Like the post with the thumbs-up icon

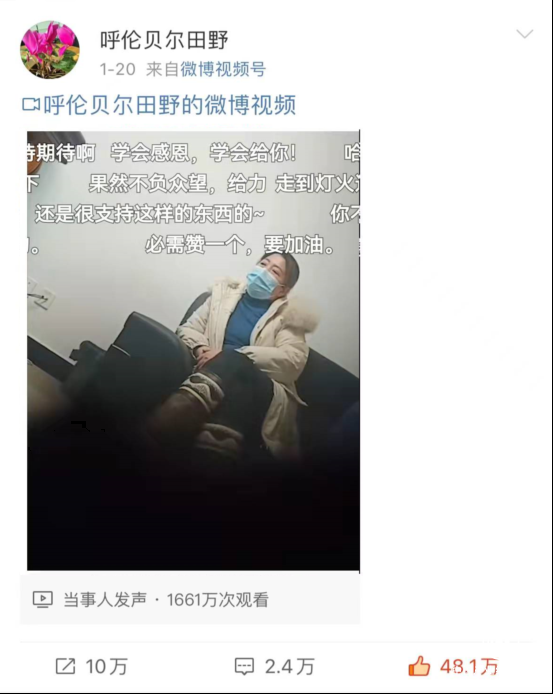[x=419, y=666]
